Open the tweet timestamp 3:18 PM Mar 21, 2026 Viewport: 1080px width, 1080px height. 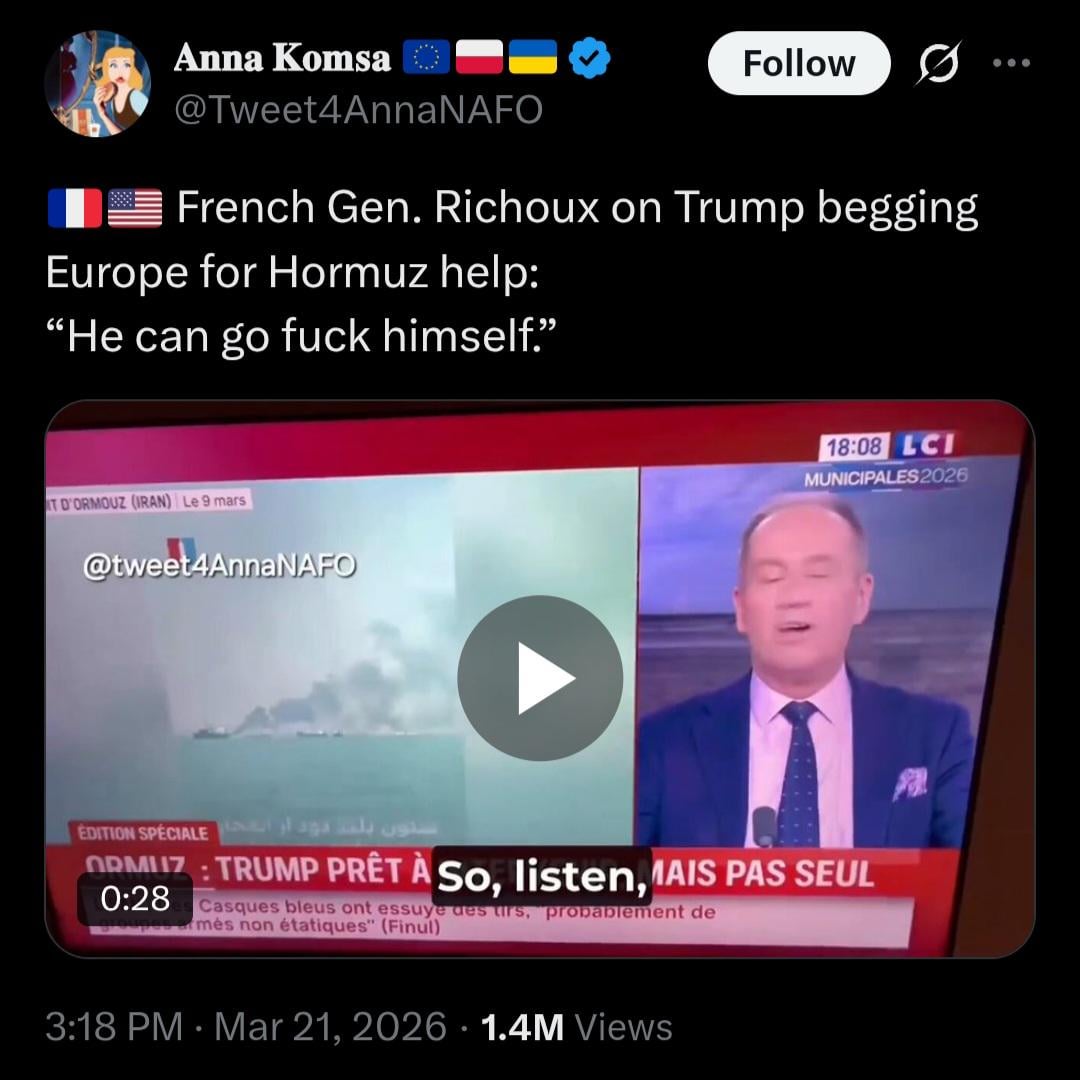click(246, 1027)
